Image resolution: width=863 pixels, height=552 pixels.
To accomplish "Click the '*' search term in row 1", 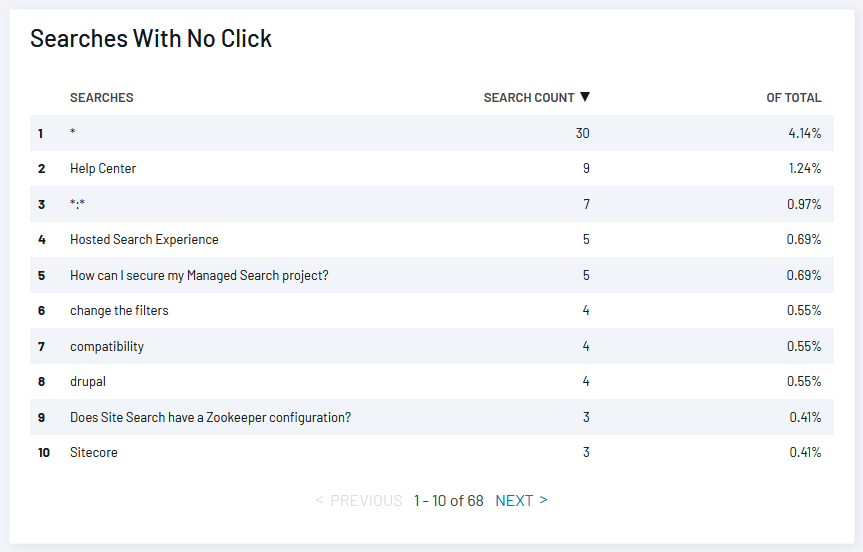I will pos(73,132).
